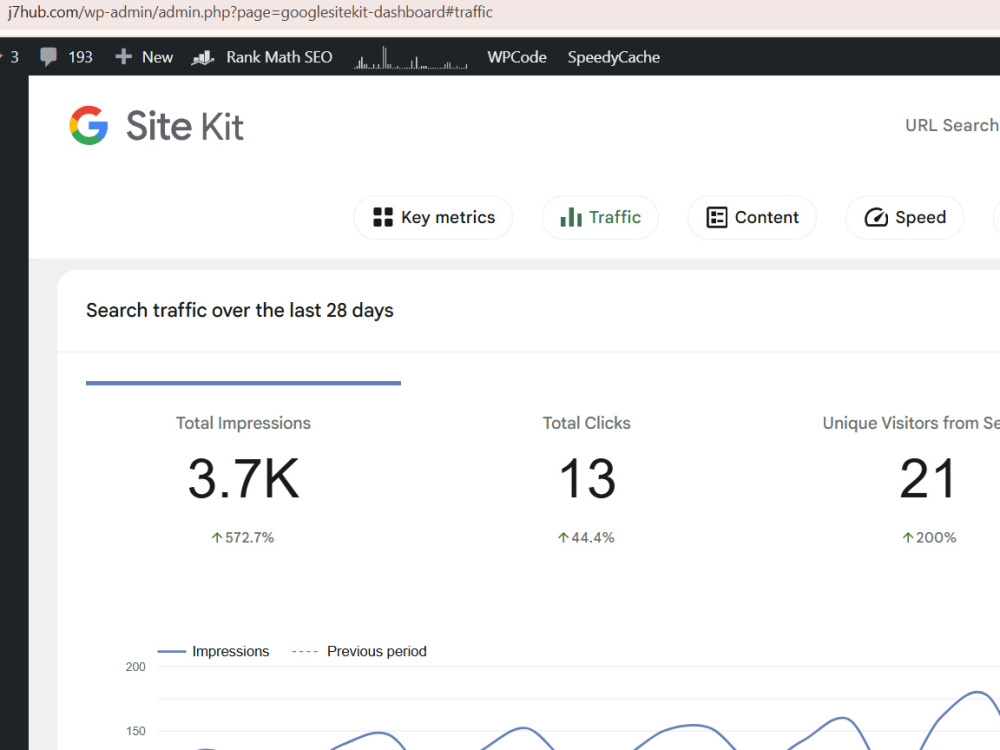1000x750 pixels.
Task: Open the Rank Math SEO menu
Action: 262,57
